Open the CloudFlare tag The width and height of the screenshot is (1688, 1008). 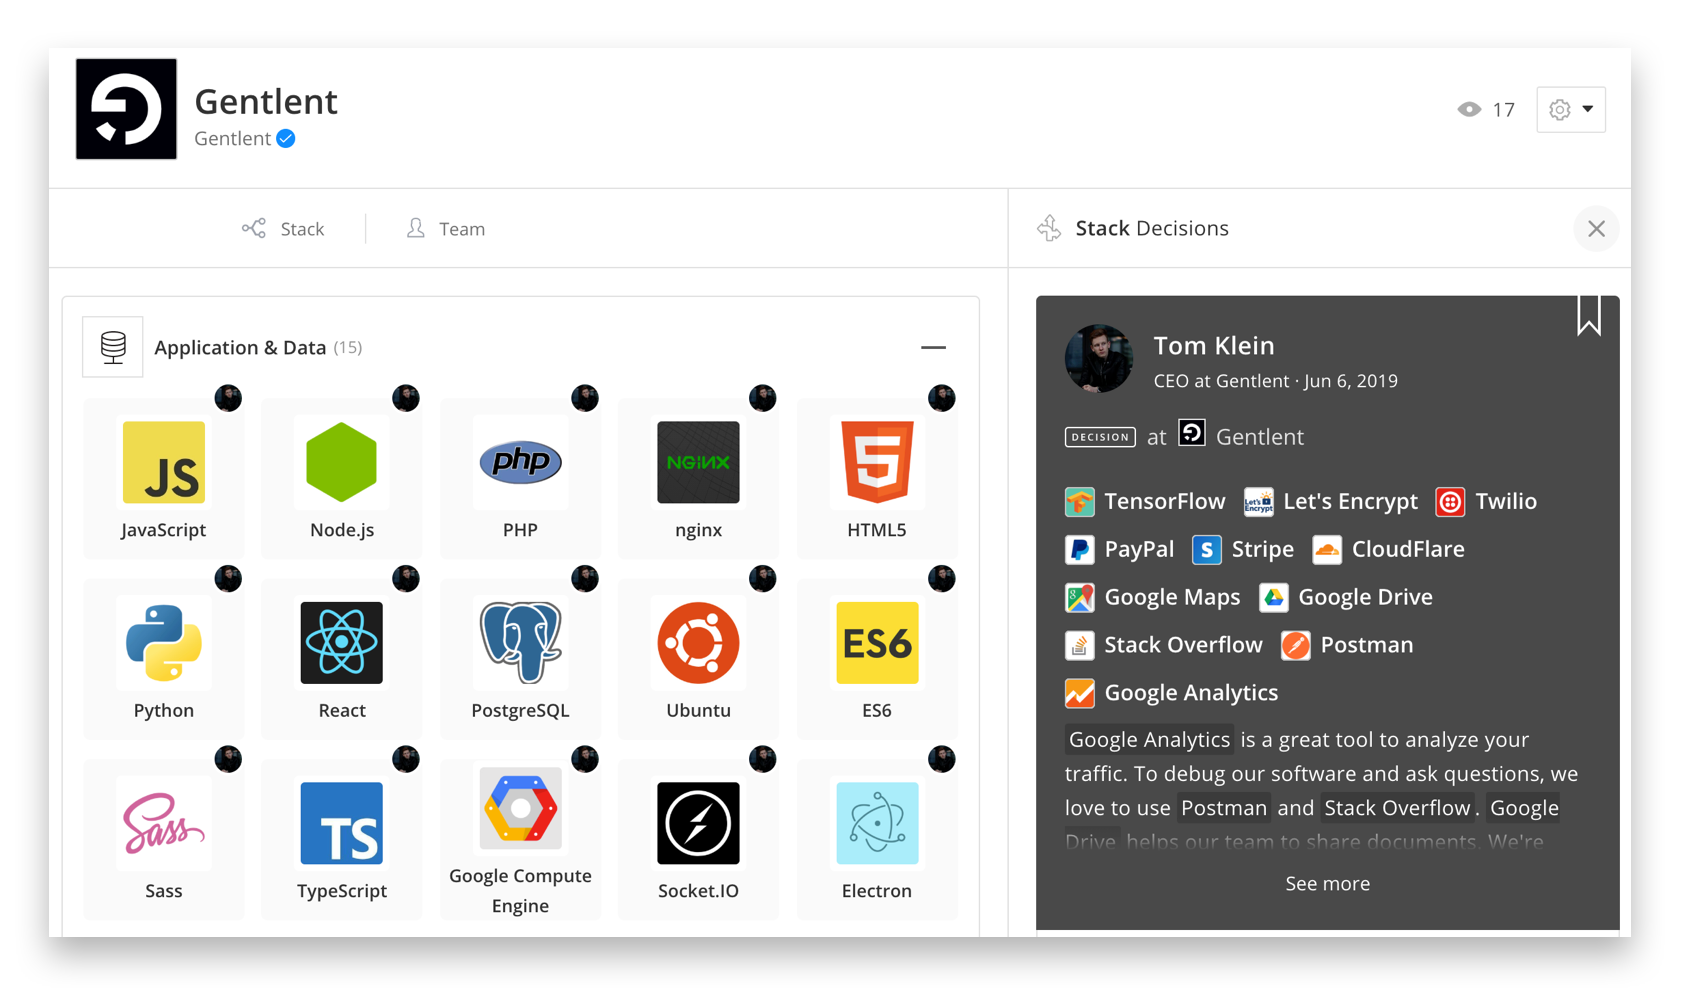click(1388, 549)
